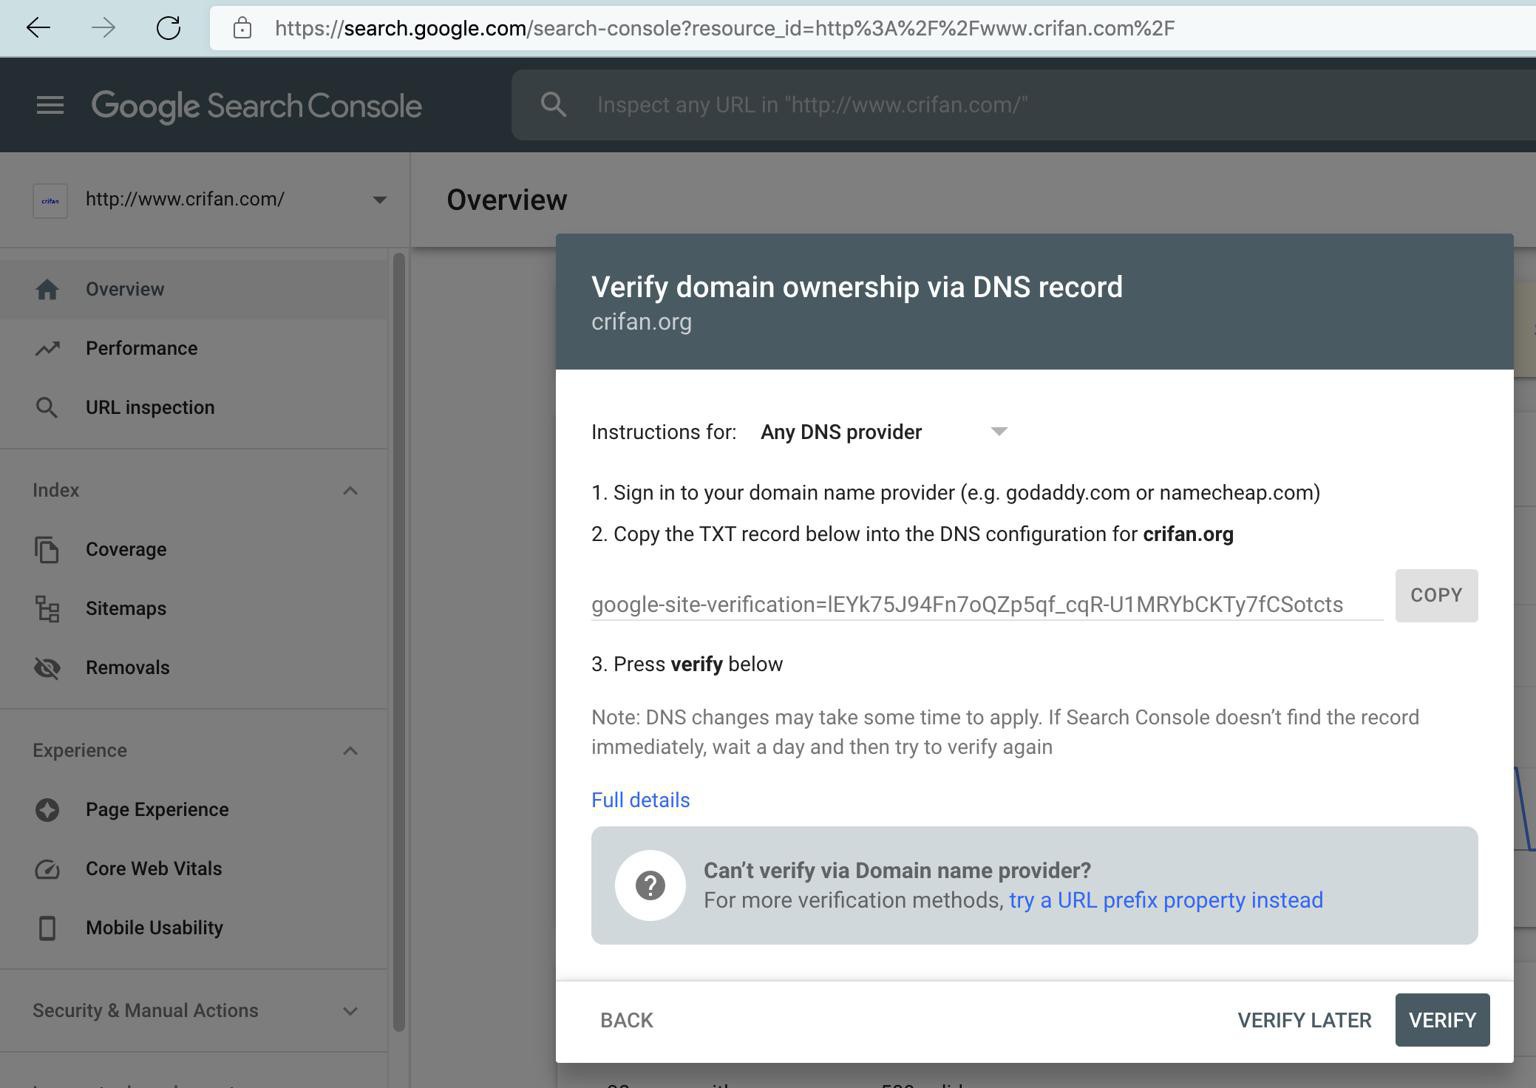Click the Sitemaps tree icon

47,609
